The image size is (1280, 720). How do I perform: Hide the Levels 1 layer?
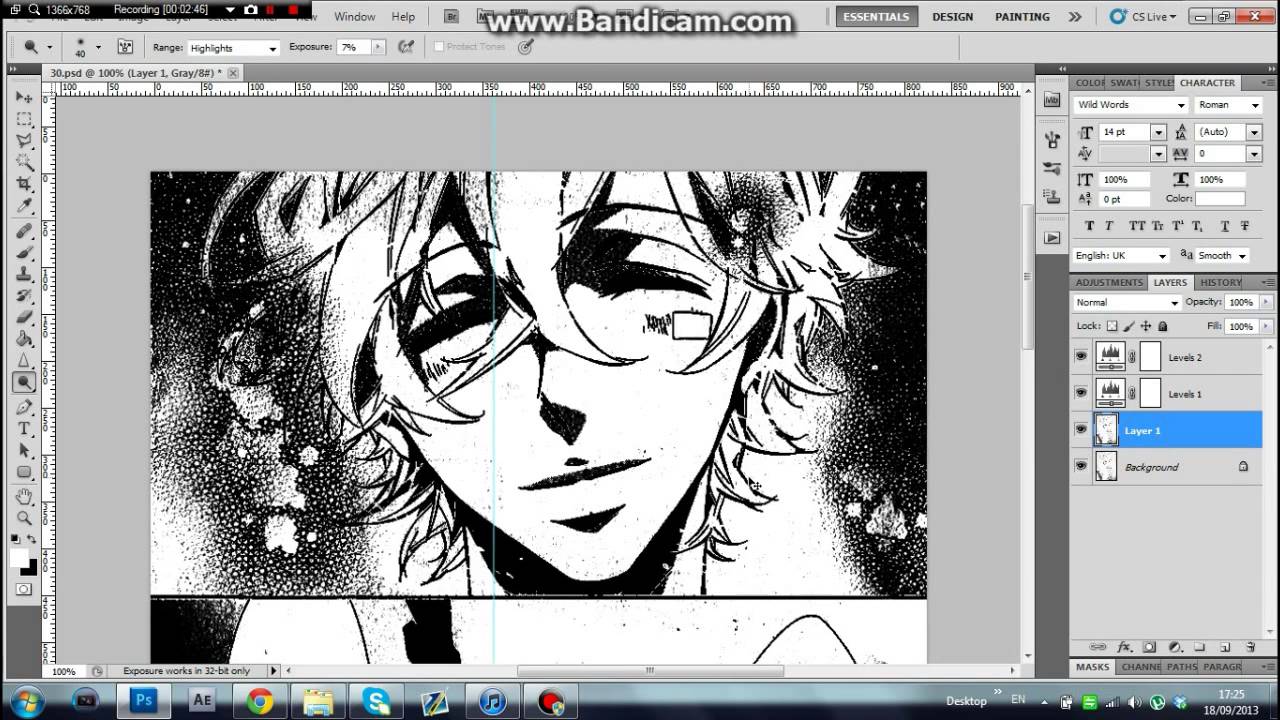coord(1081,393)
